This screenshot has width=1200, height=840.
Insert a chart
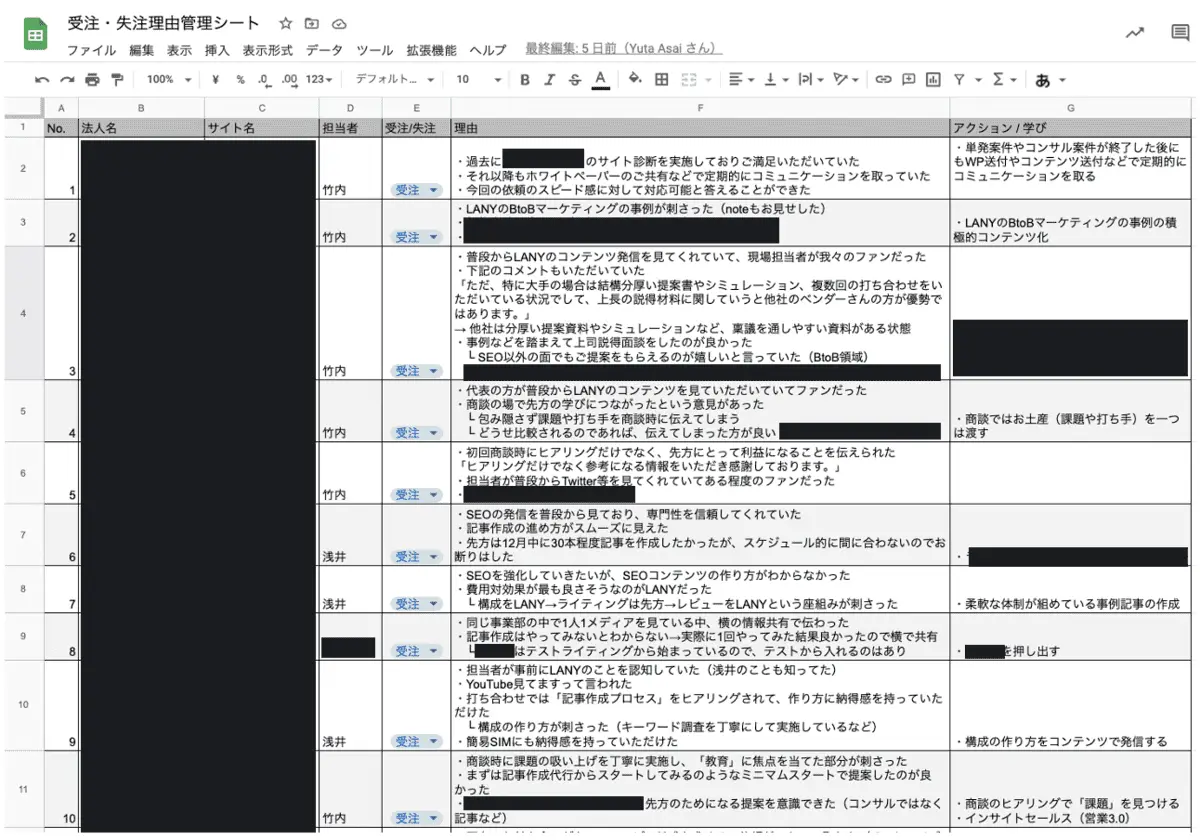click(x=933, y=80)
